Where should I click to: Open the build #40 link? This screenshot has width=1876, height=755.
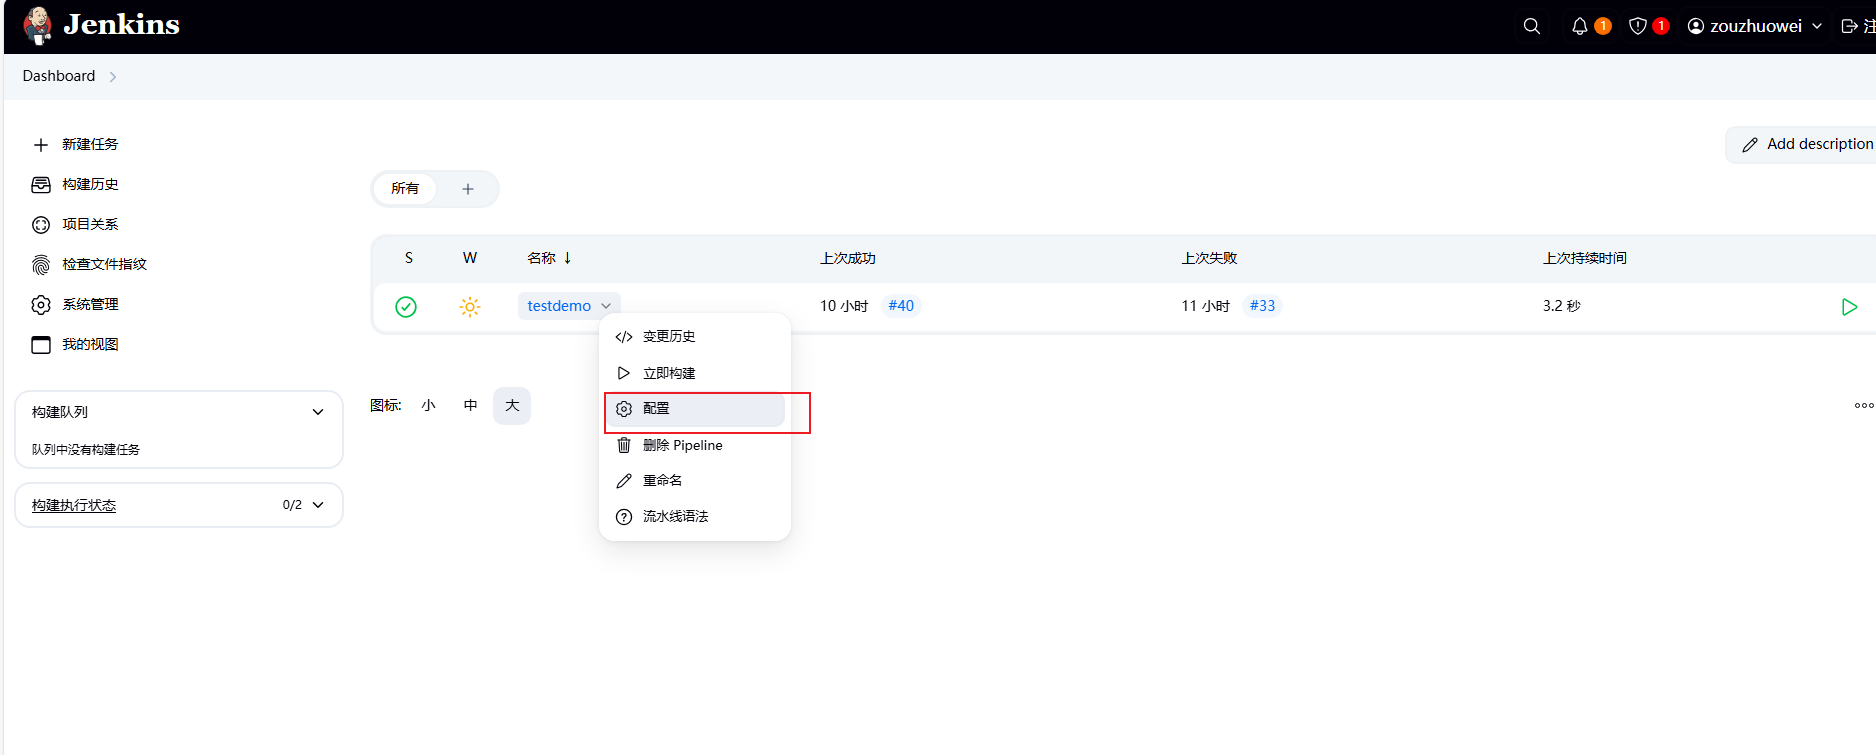901,306
